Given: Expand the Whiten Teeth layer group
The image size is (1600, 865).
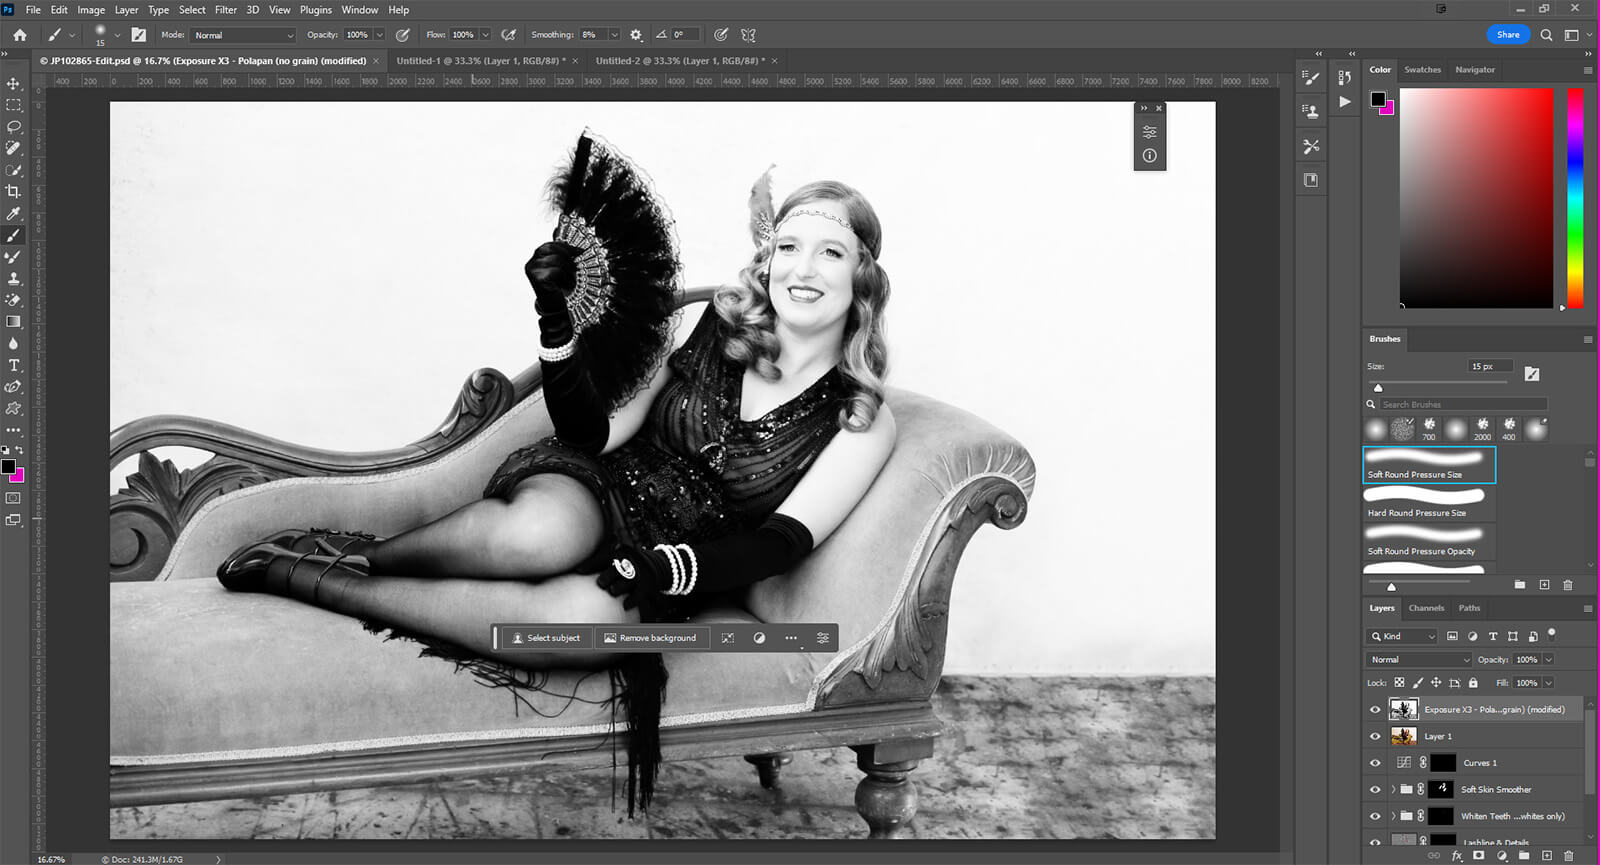Looking at the screenshot, I should click(1393, 816).
